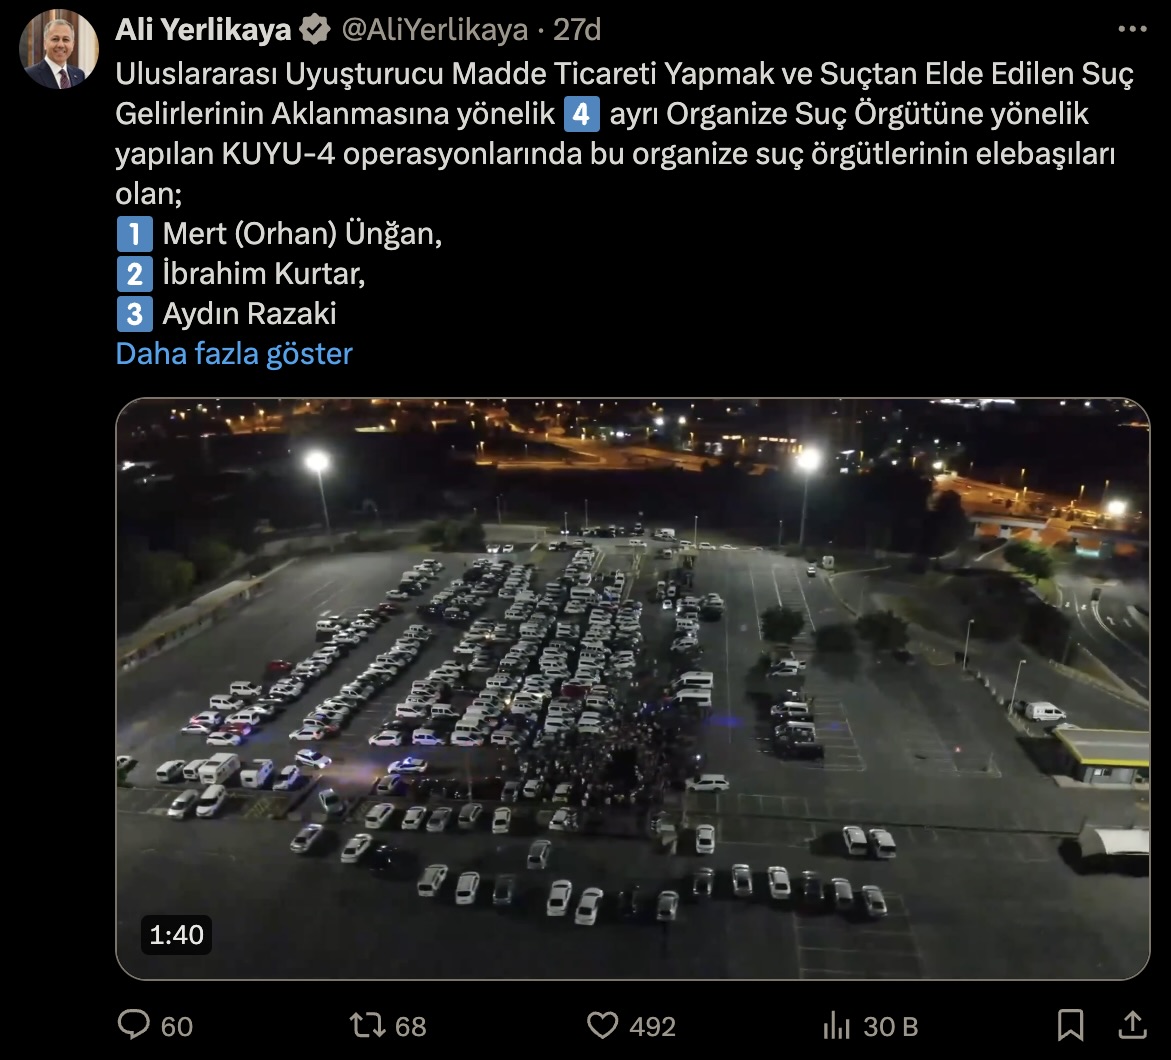Click the verified checkmark badge
The width and height of the screenshot is (1171, 1060).
click(x=315, y=30)
